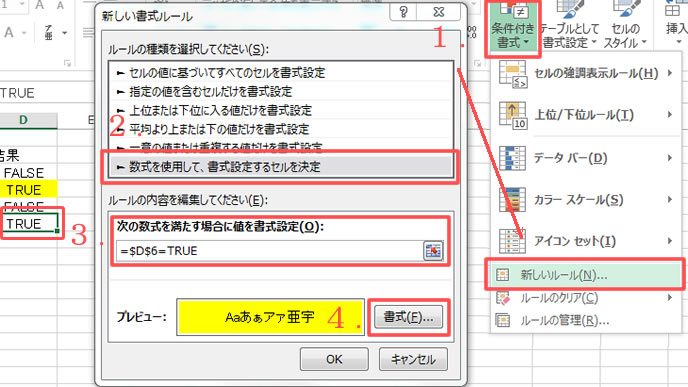This screenshot has height=387, width=688.
Task: Expand カラー スケール submenu arrow
Action: click(x=670, y=199)
